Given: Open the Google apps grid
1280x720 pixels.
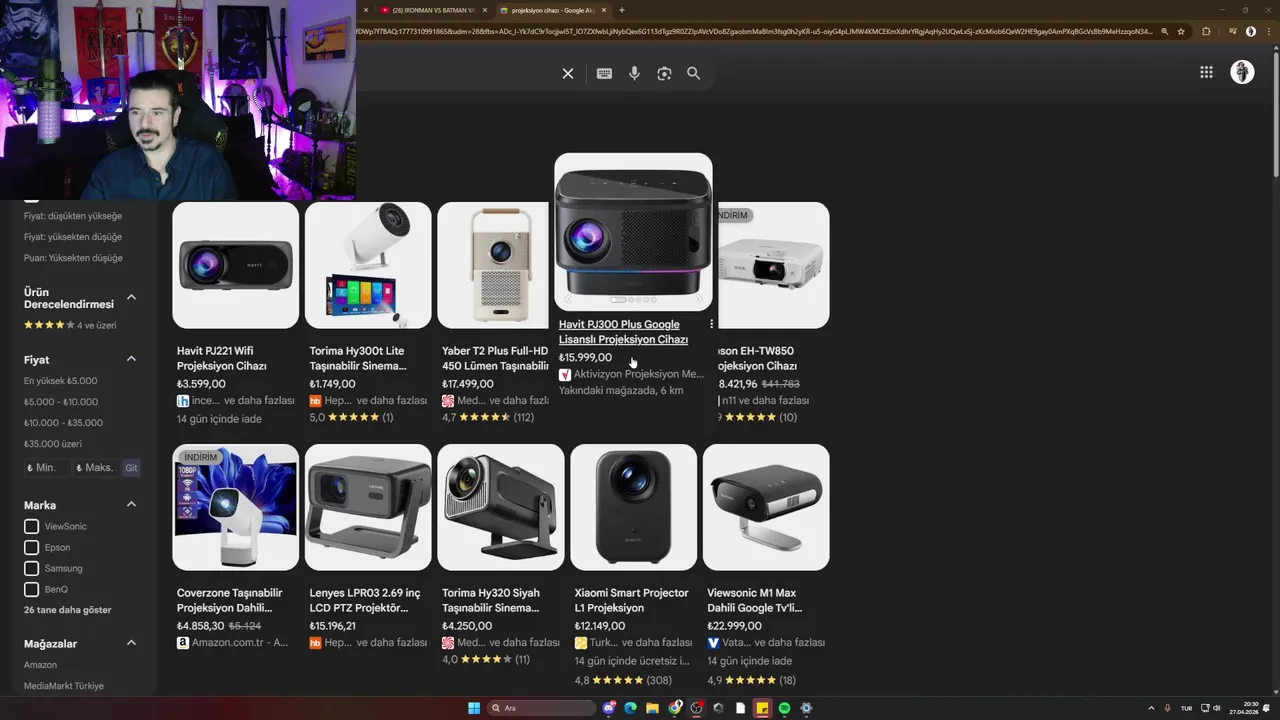Looking at the screenshot, I should [x=1206, y=72].
